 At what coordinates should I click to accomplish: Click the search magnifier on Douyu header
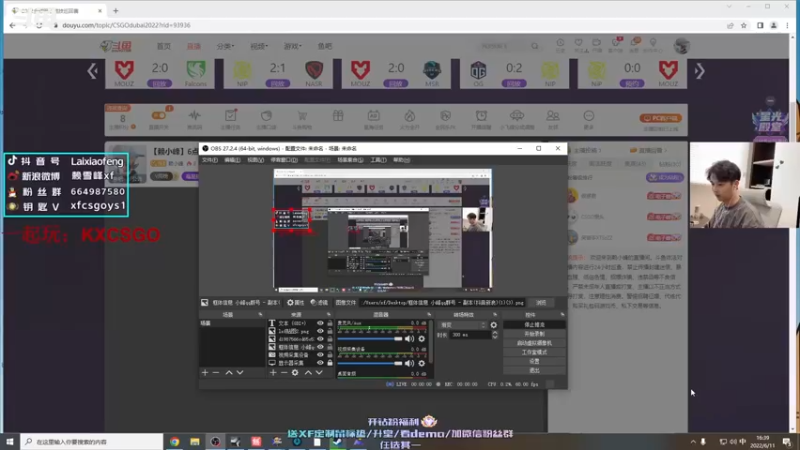click(535, 46)
